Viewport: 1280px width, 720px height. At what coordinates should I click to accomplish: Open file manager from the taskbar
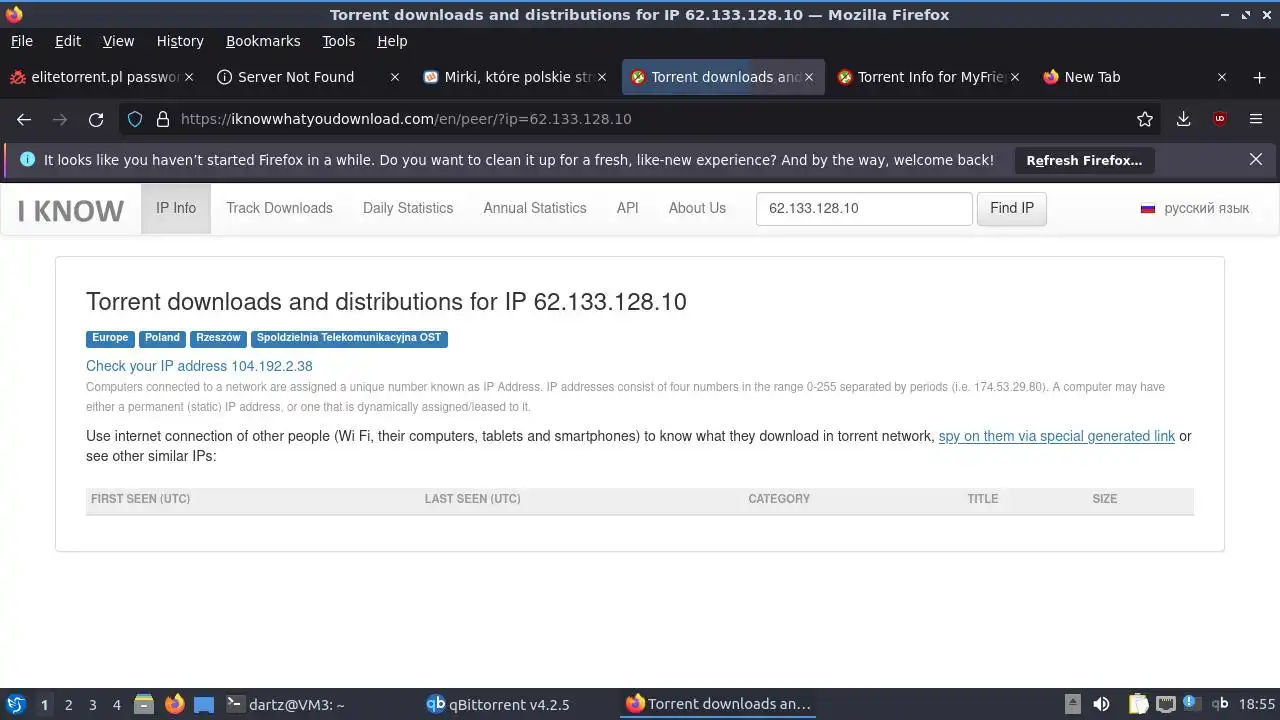(x=144, y=704)
